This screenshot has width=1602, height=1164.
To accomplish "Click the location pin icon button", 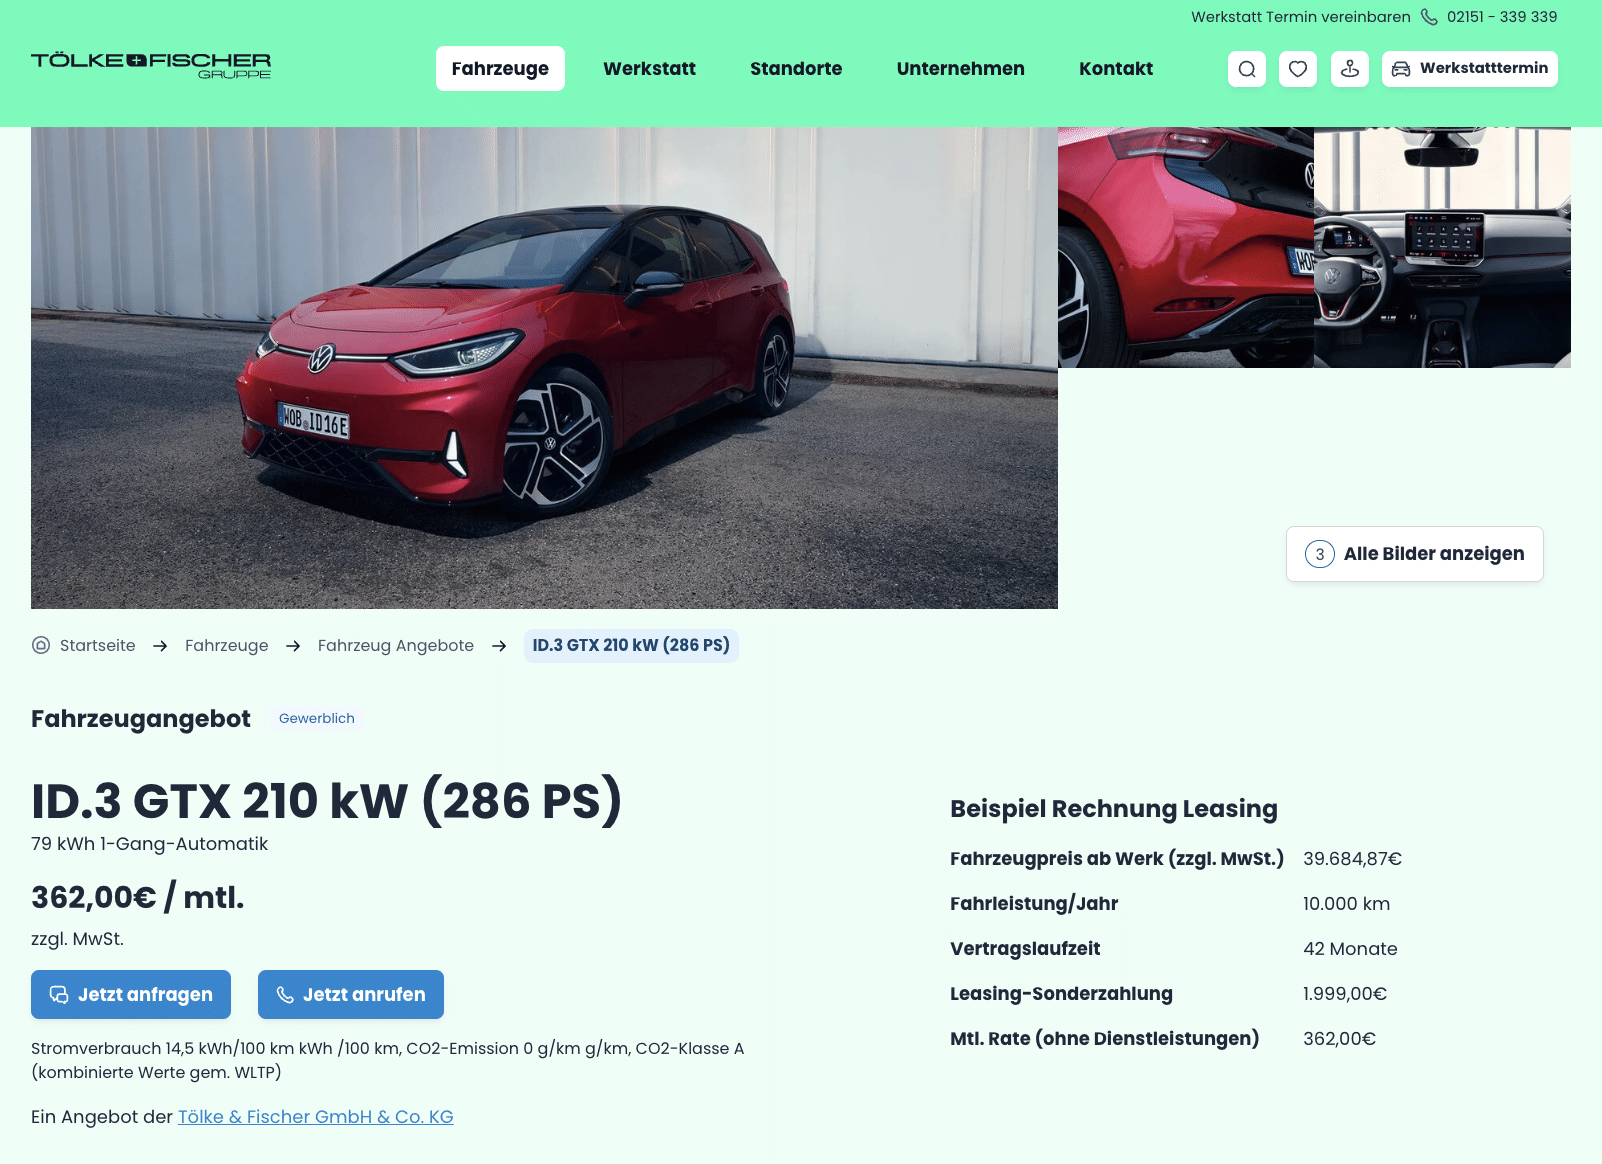I will (x=1350, y=69).
